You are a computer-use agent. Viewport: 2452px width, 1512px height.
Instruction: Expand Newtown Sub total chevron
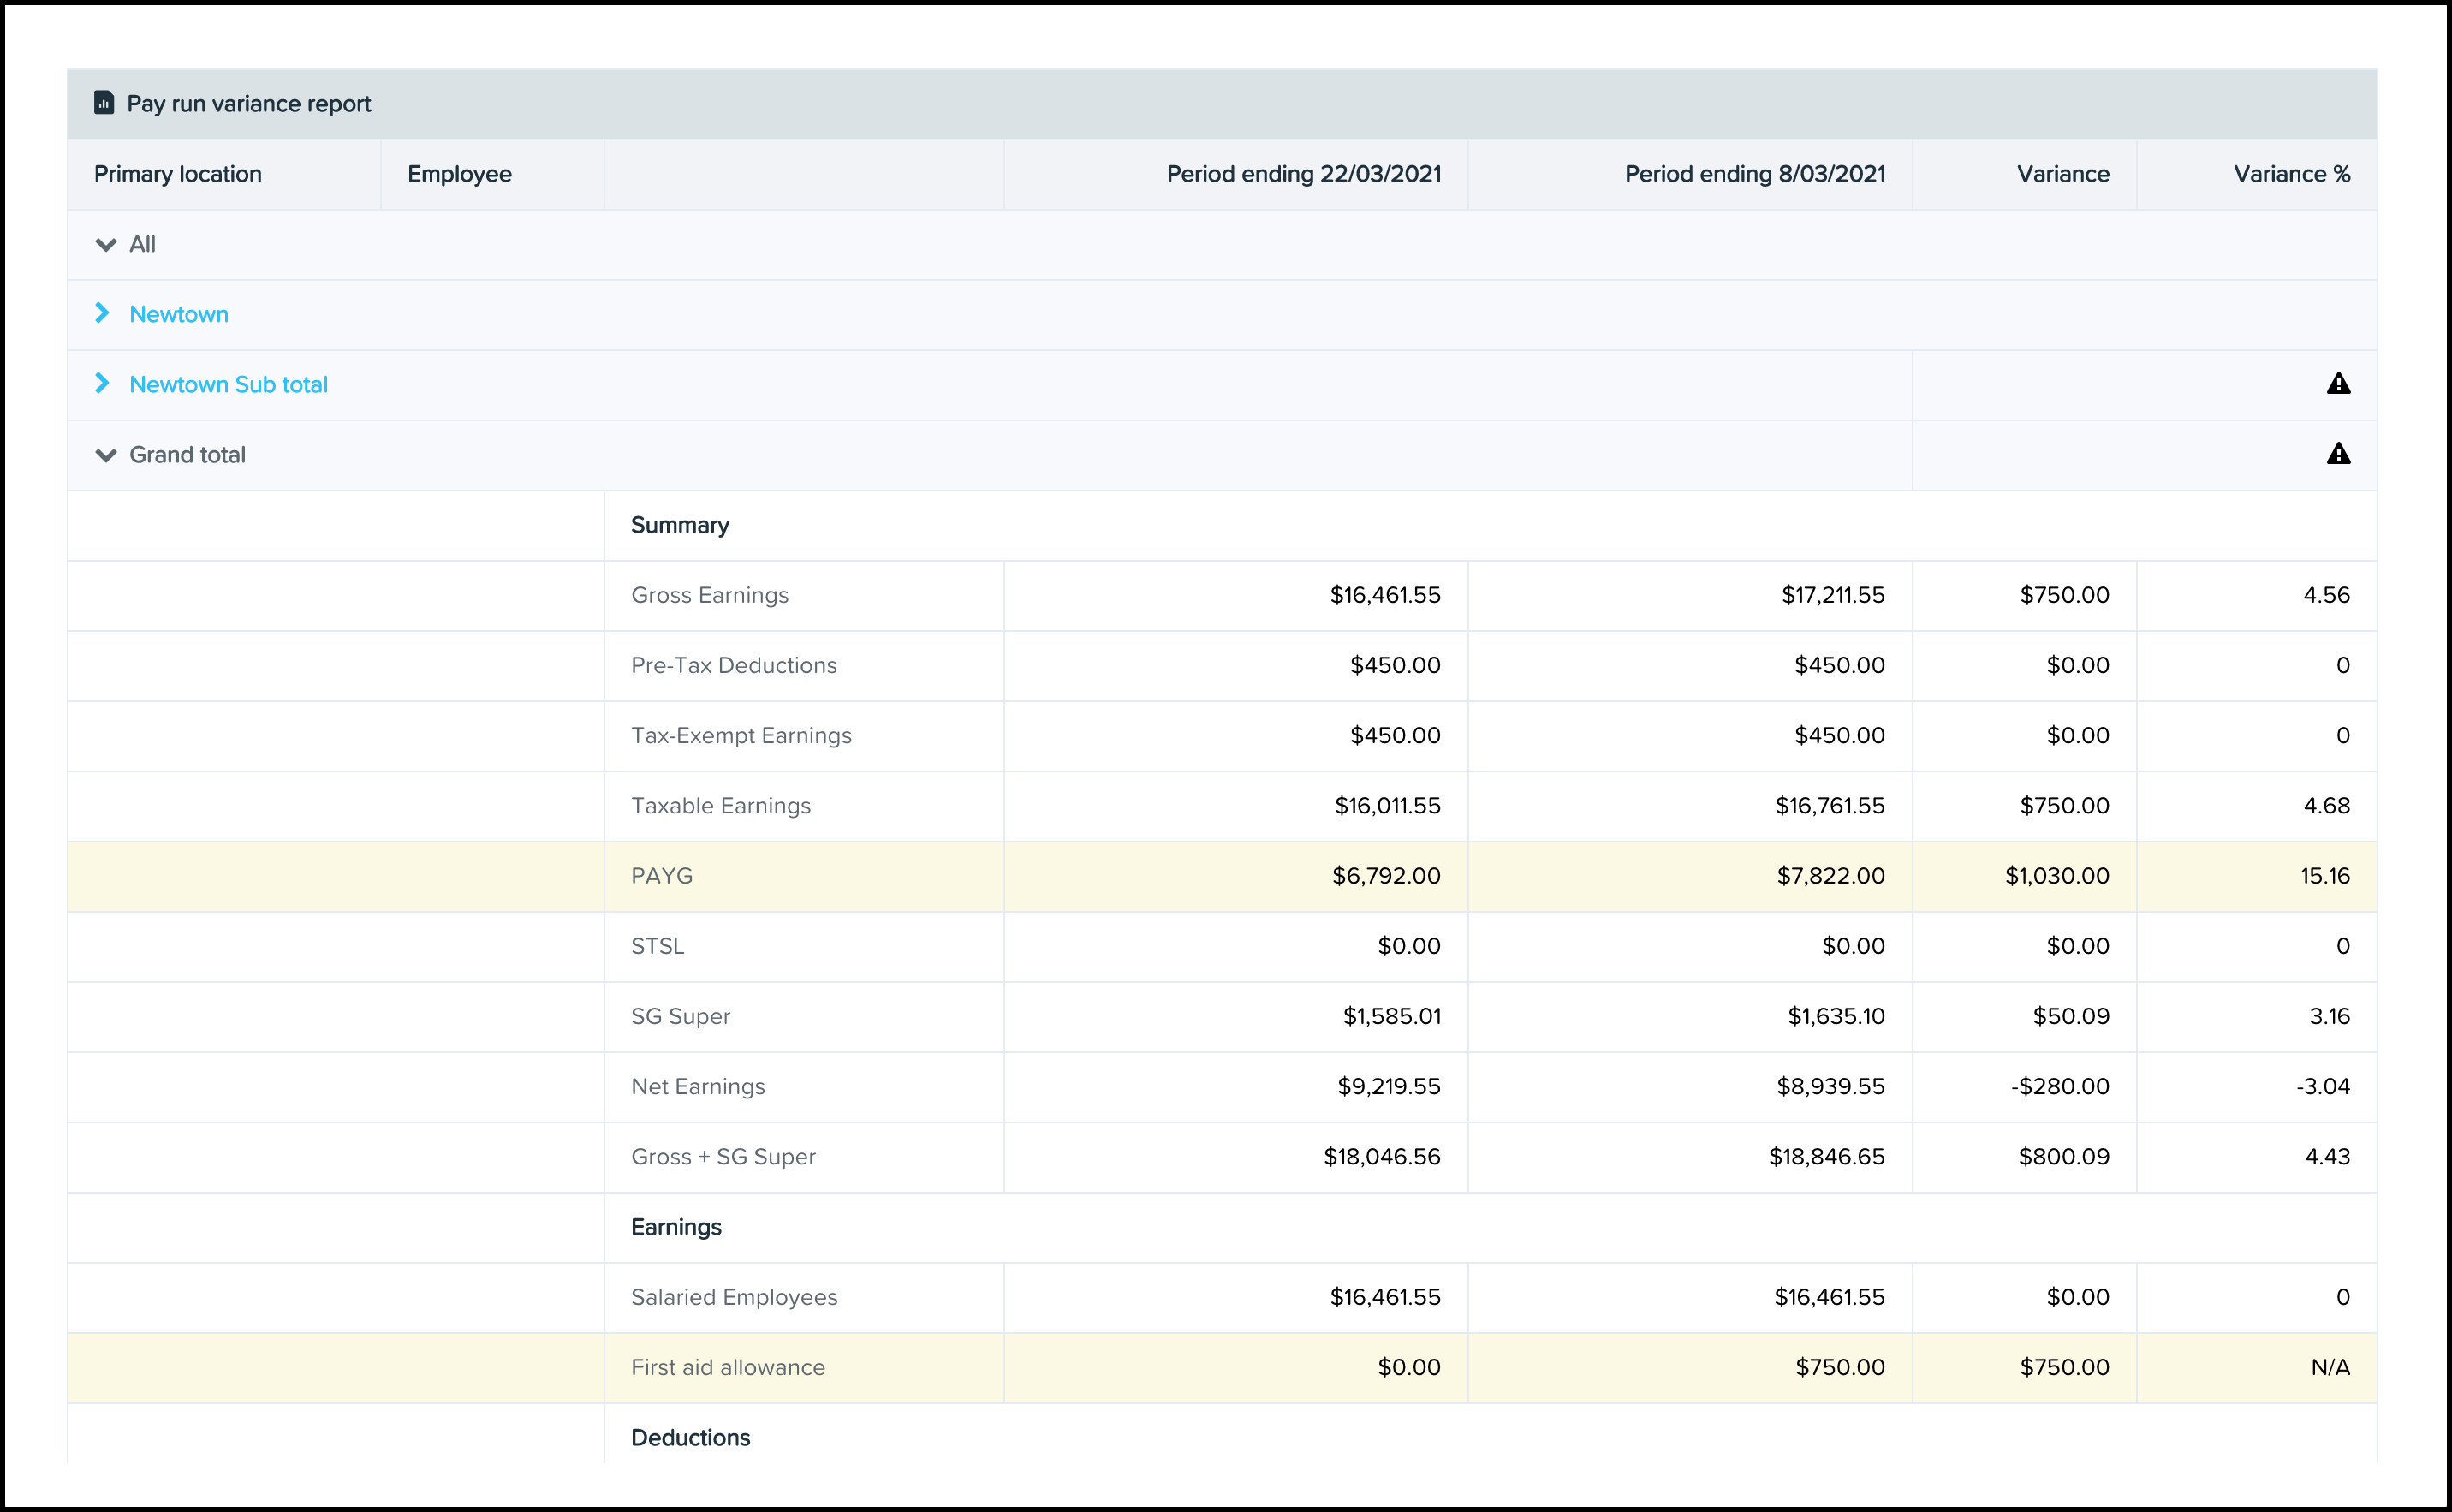point(102,384)
